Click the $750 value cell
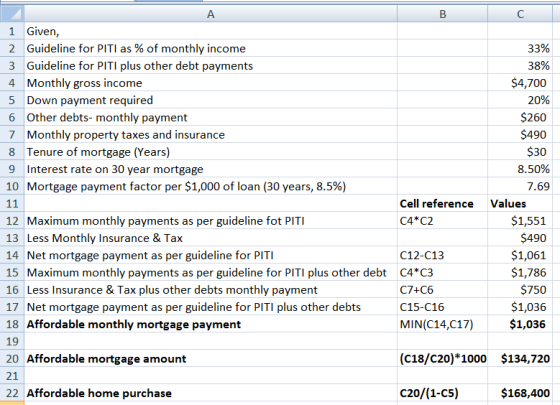Viewport: 560px width, 405px height. coord(520,290)
